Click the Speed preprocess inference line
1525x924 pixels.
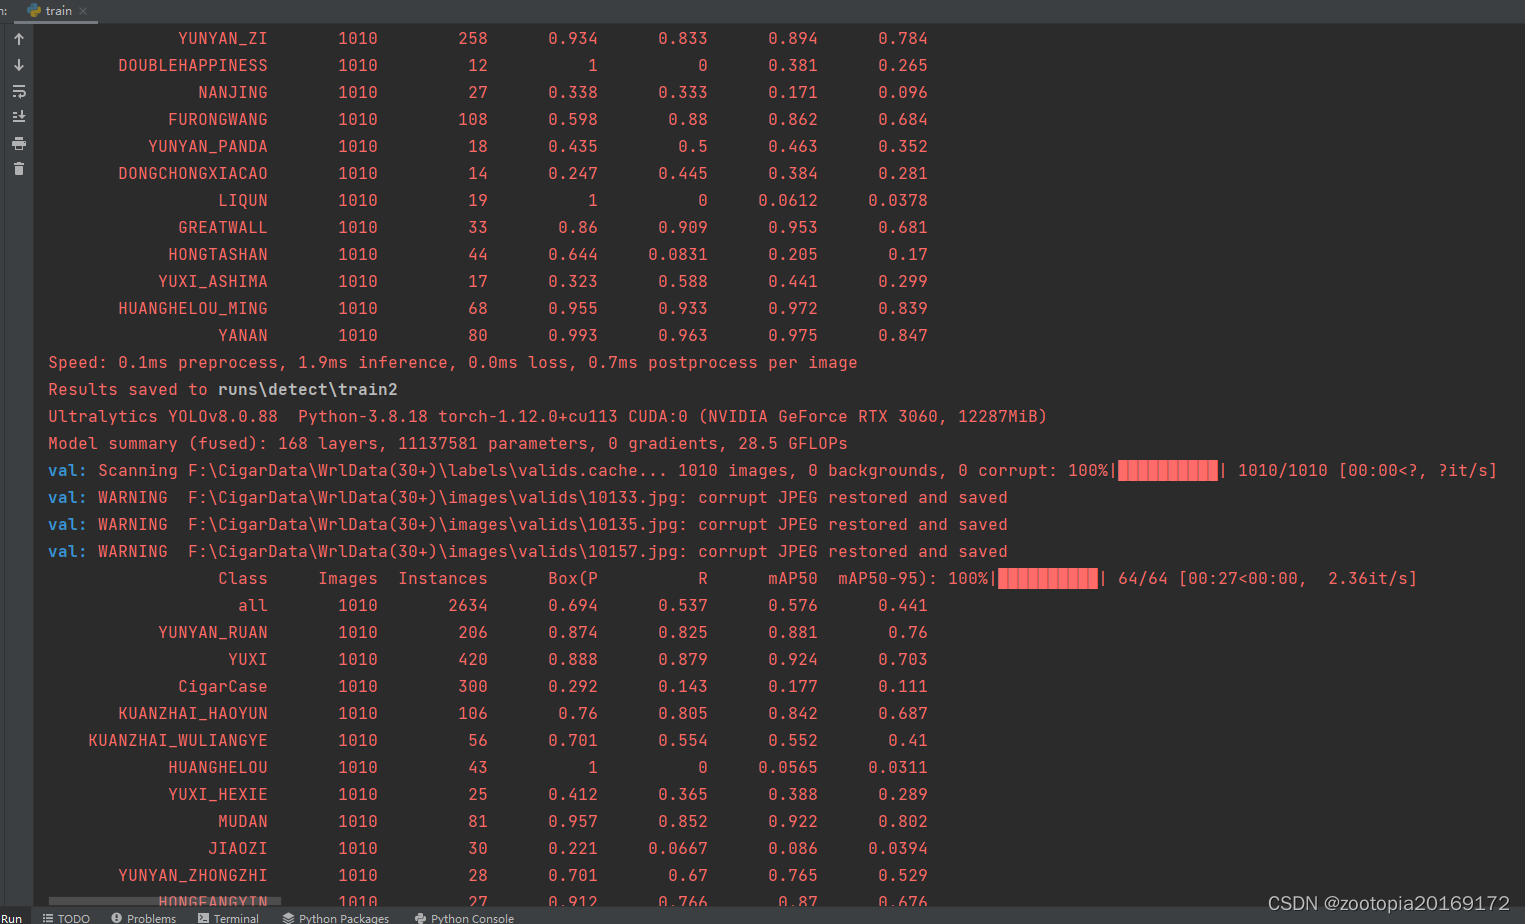click(453, 362)
